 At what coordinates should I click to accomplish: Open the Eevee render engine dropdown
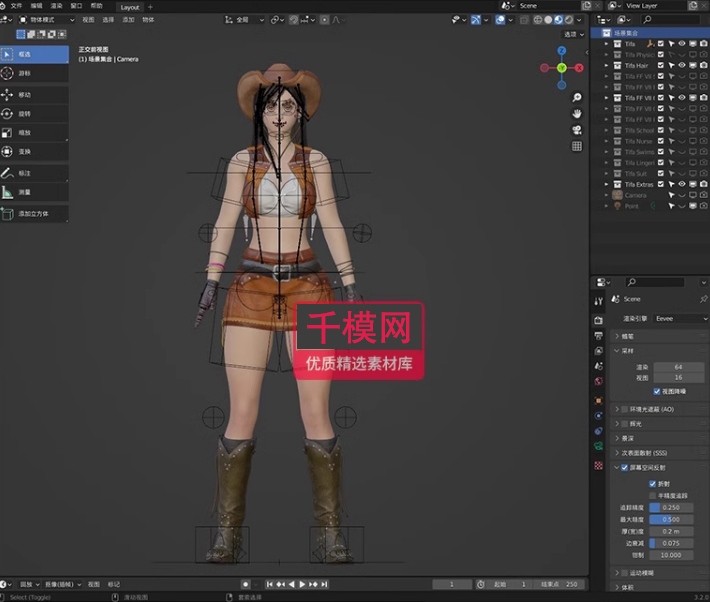pos(681,319)
